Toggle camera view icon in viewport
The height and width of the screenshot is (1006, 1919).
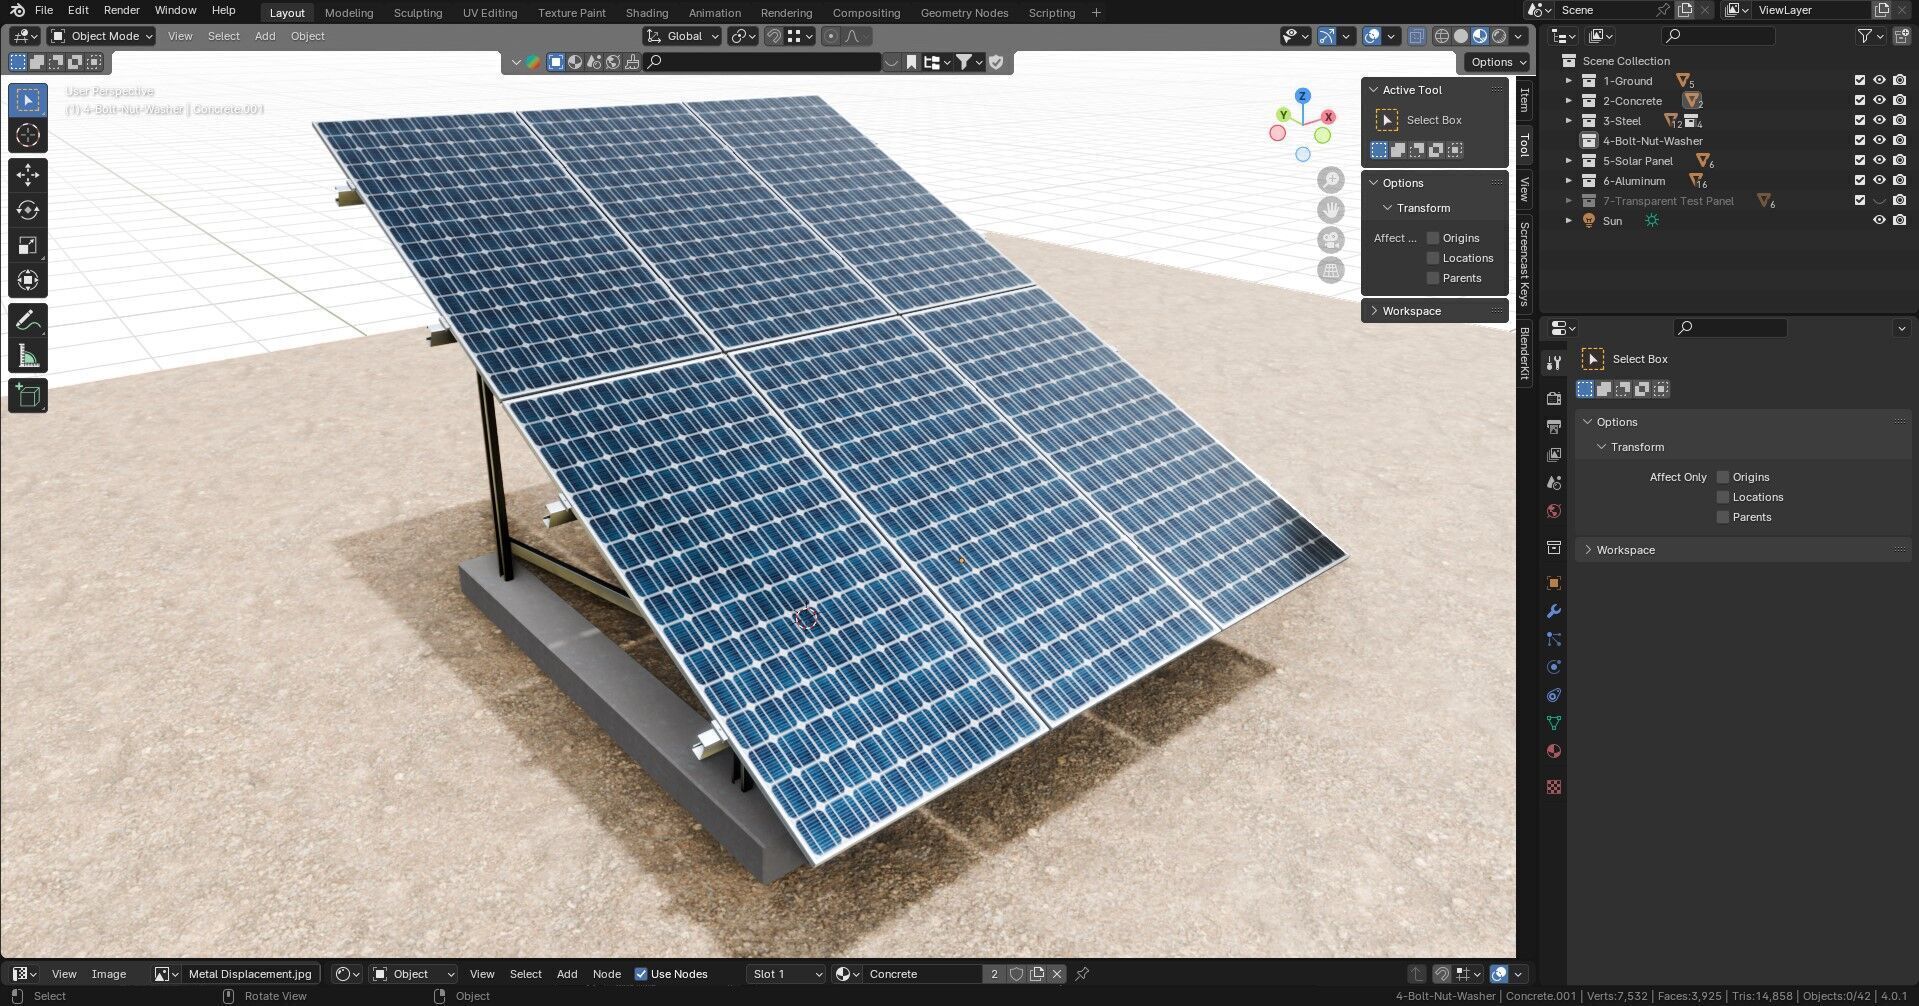pos(1330,240)
